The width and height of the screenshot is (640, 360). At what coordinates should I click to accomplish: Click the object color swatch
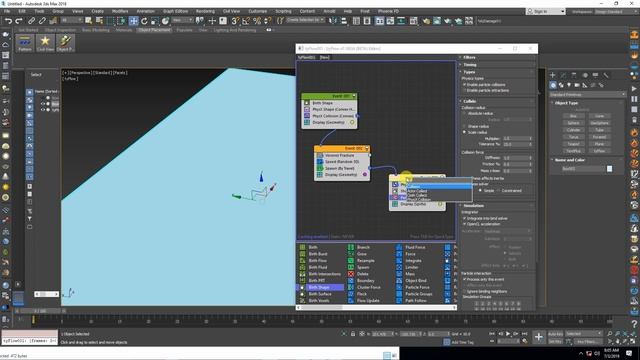[609, 169]
